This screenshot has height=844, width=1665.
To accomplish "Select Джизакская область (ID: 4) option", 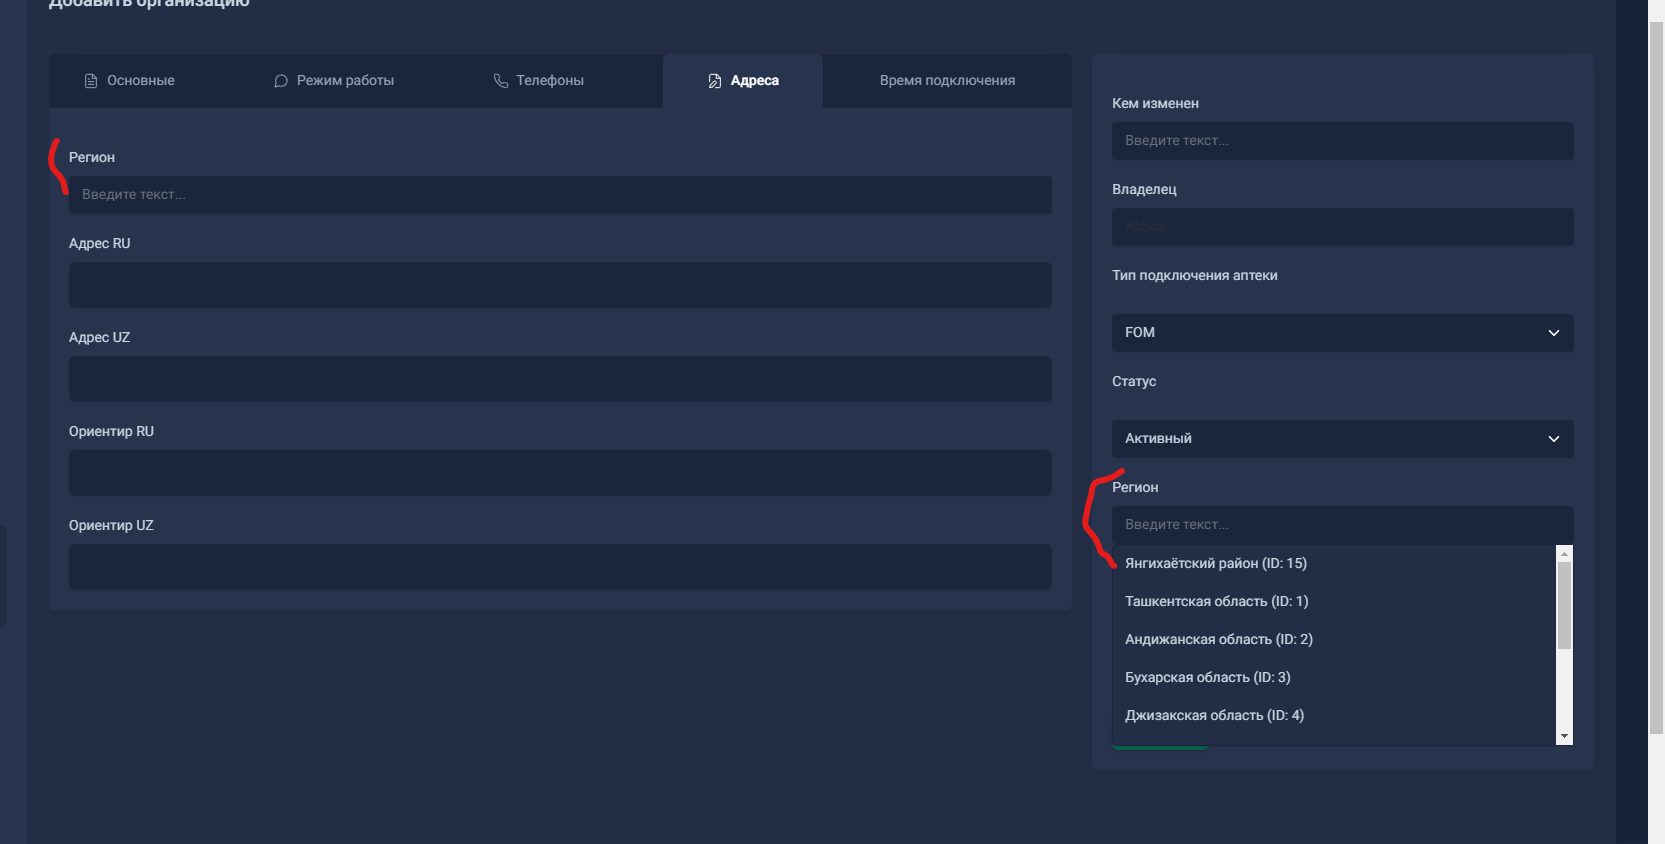I will tap(1335, 716).
